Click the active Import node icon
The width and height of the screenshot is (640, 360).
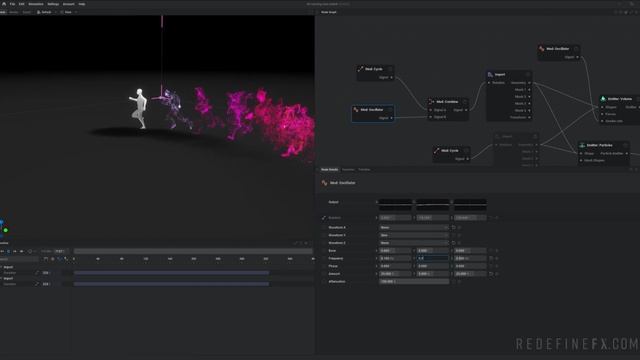point(490,74)
